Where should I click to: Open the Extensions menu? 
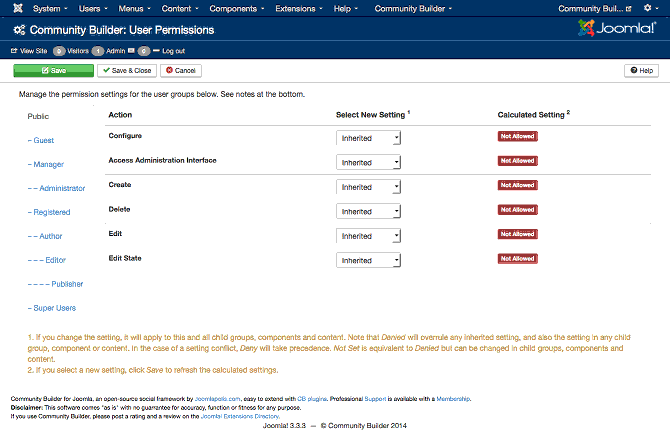click(x=299, y=9)
